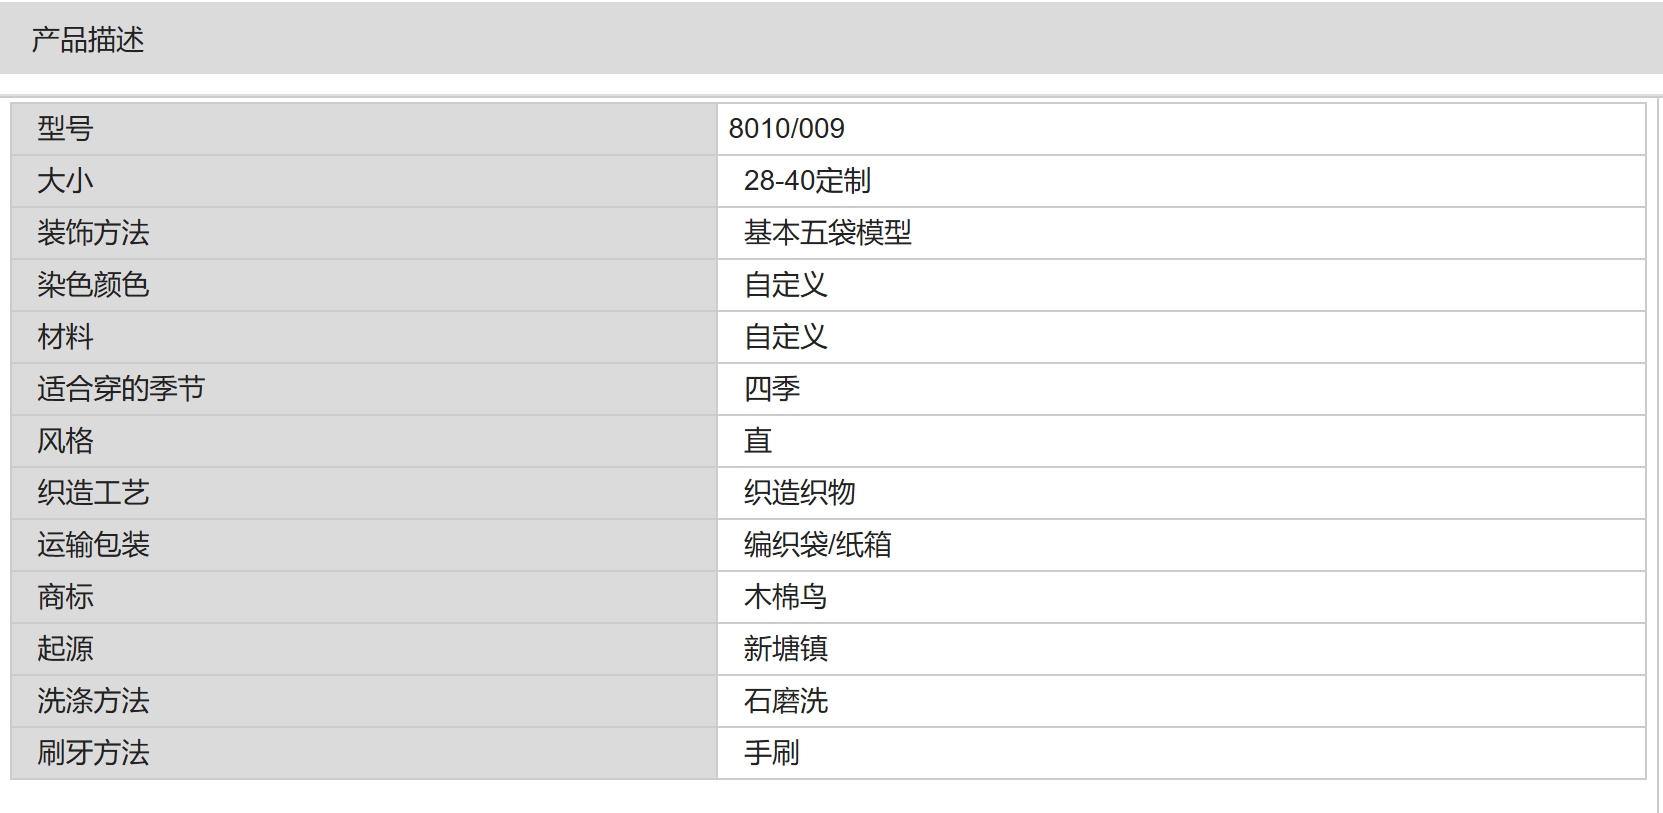Viewport: 1663px width, 813px height.
Task: Click 自定义 in the 染色颜色 row
Action: pos(785,285)
